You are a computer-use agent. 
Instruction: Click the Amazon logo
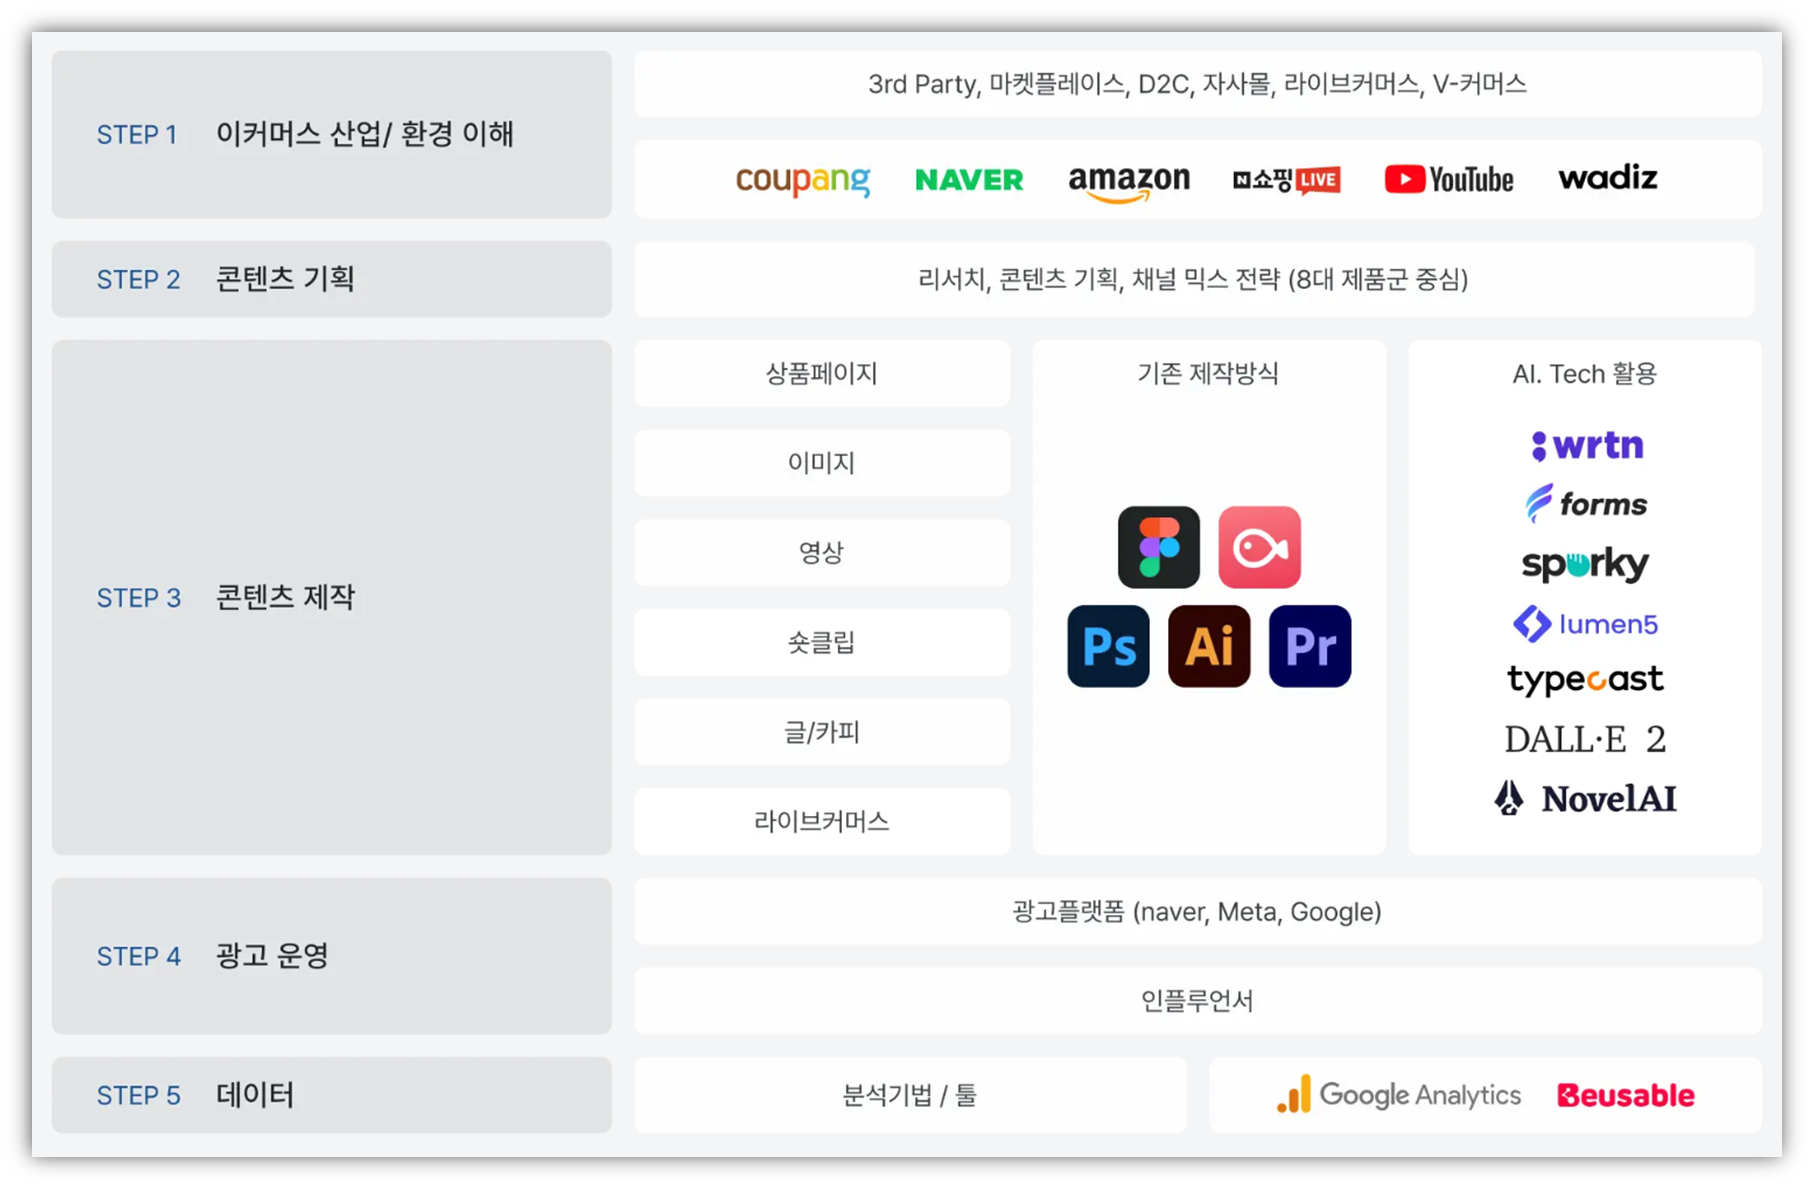click(x=1129, y=182)
